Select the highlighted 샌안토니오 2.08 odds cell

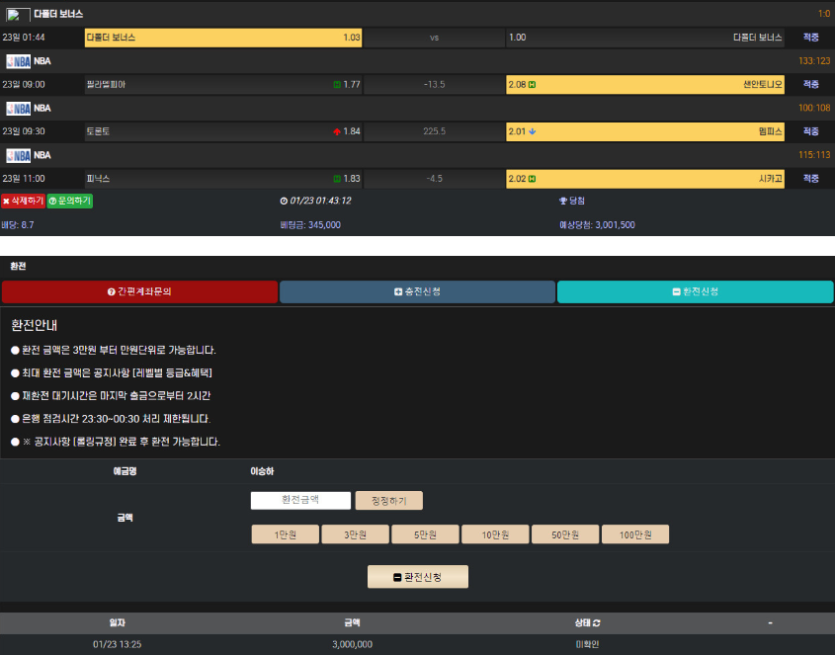click(x=645, y=85)
